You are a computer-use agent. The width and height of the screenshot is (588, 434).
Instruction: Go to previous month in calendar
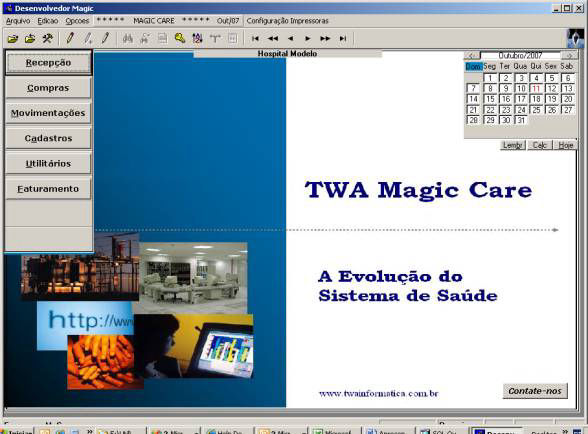[x=472, y=56]
